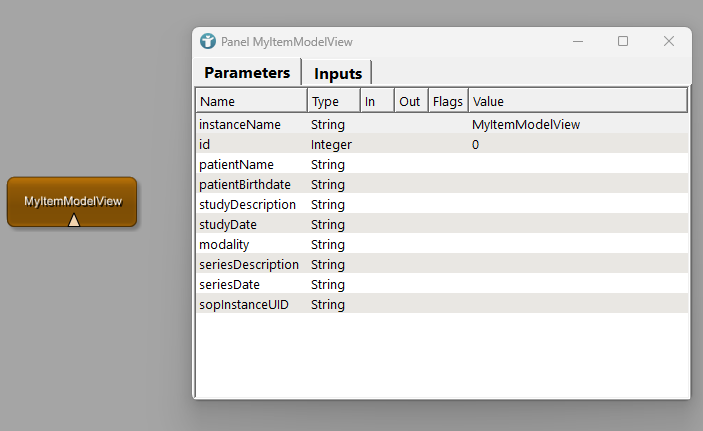Select the instanceName value field
Image resolution: width=703 pixels, height=431 pixels.
pyautogui.click(x=577, y=125)
